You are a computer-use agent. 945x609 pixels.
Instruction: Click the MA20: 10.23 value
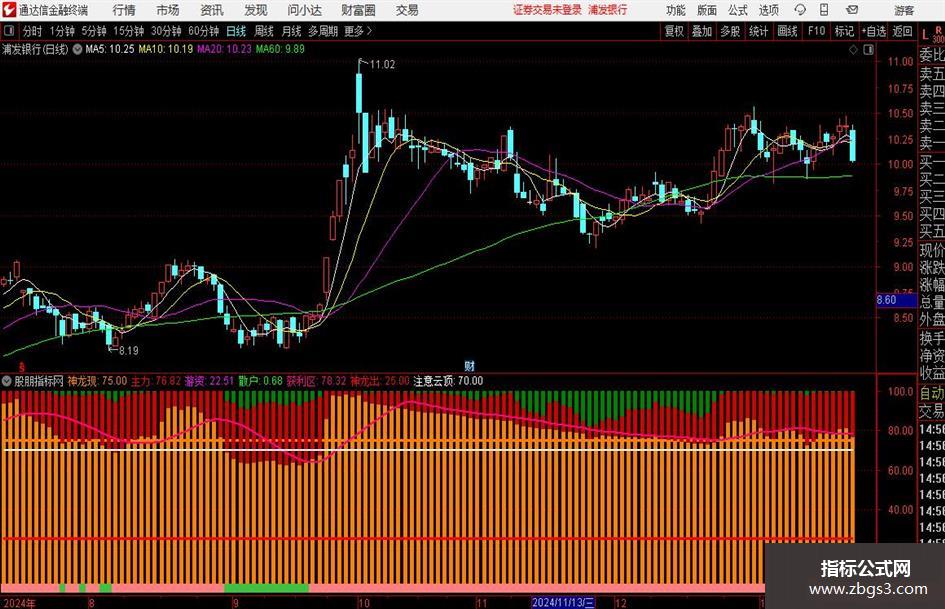click(x=224, y=49)
